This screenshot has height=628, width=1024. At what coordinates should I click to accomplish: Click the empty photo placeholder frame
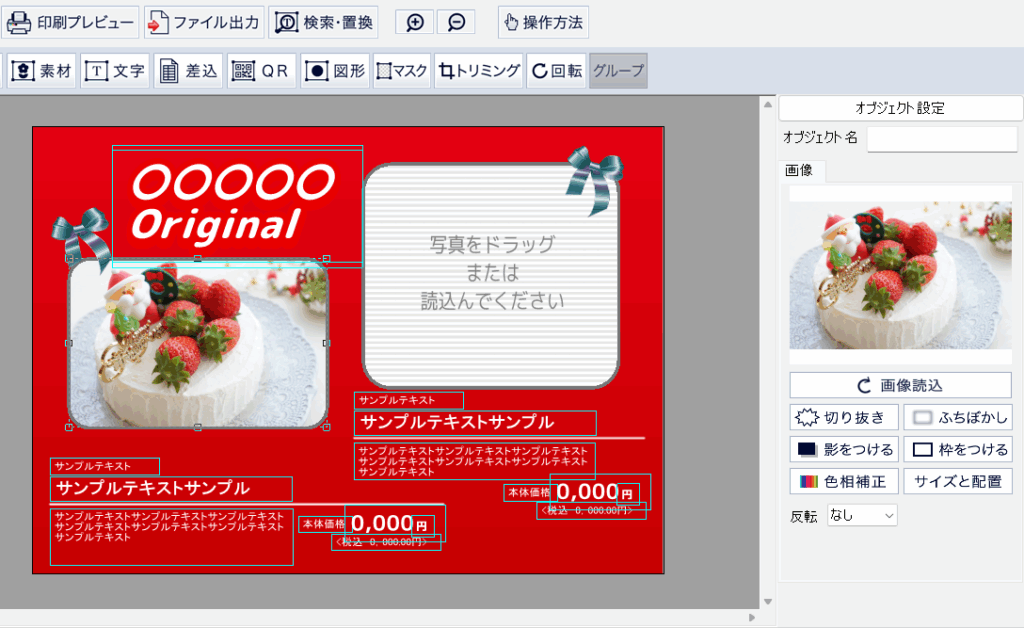click(x=490, y=275)
